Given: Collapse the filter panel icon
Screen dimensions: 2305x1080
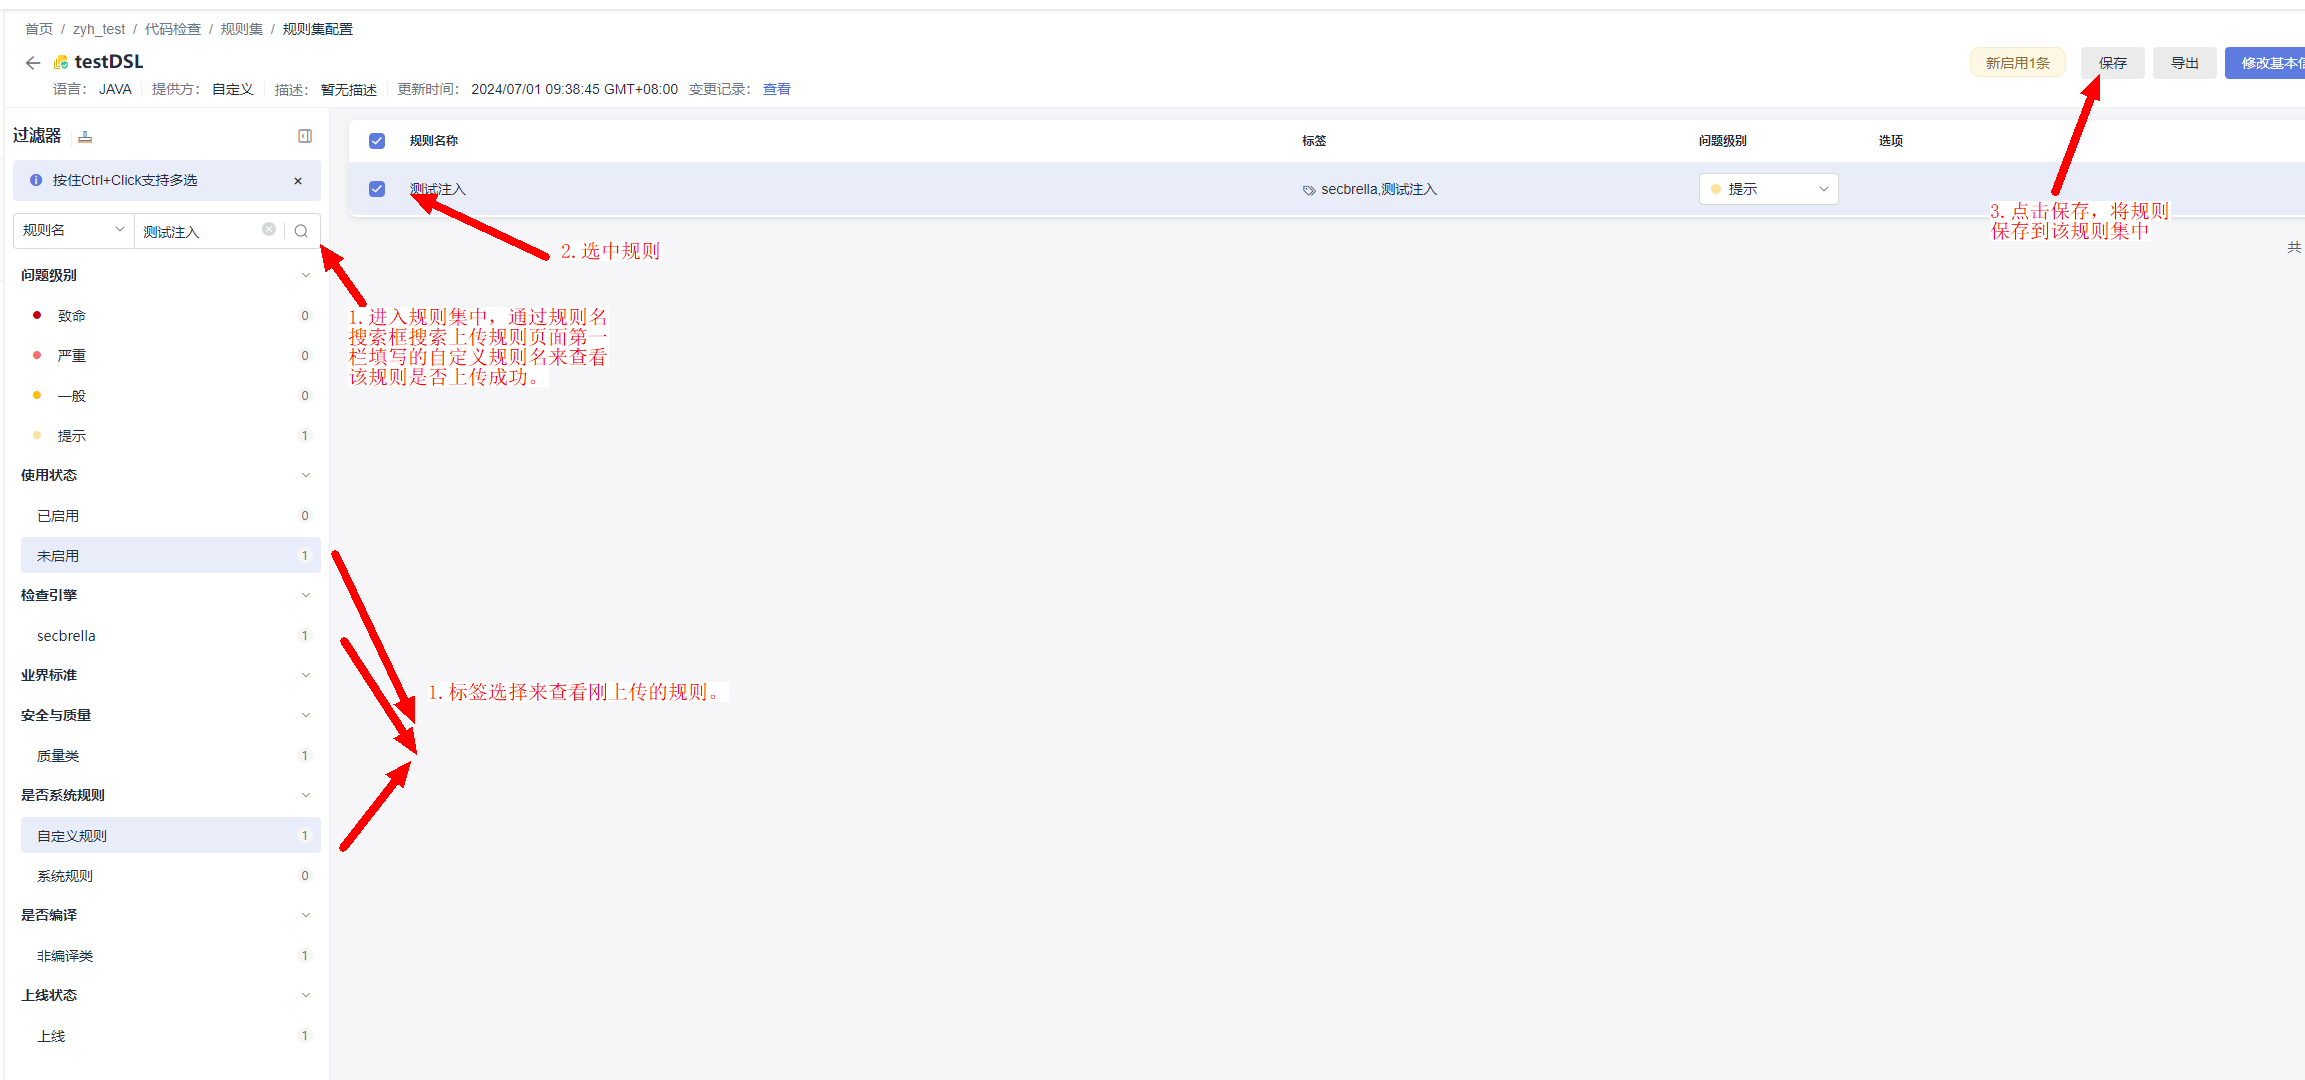Looking at the screenshot, I should coord(305,136).
